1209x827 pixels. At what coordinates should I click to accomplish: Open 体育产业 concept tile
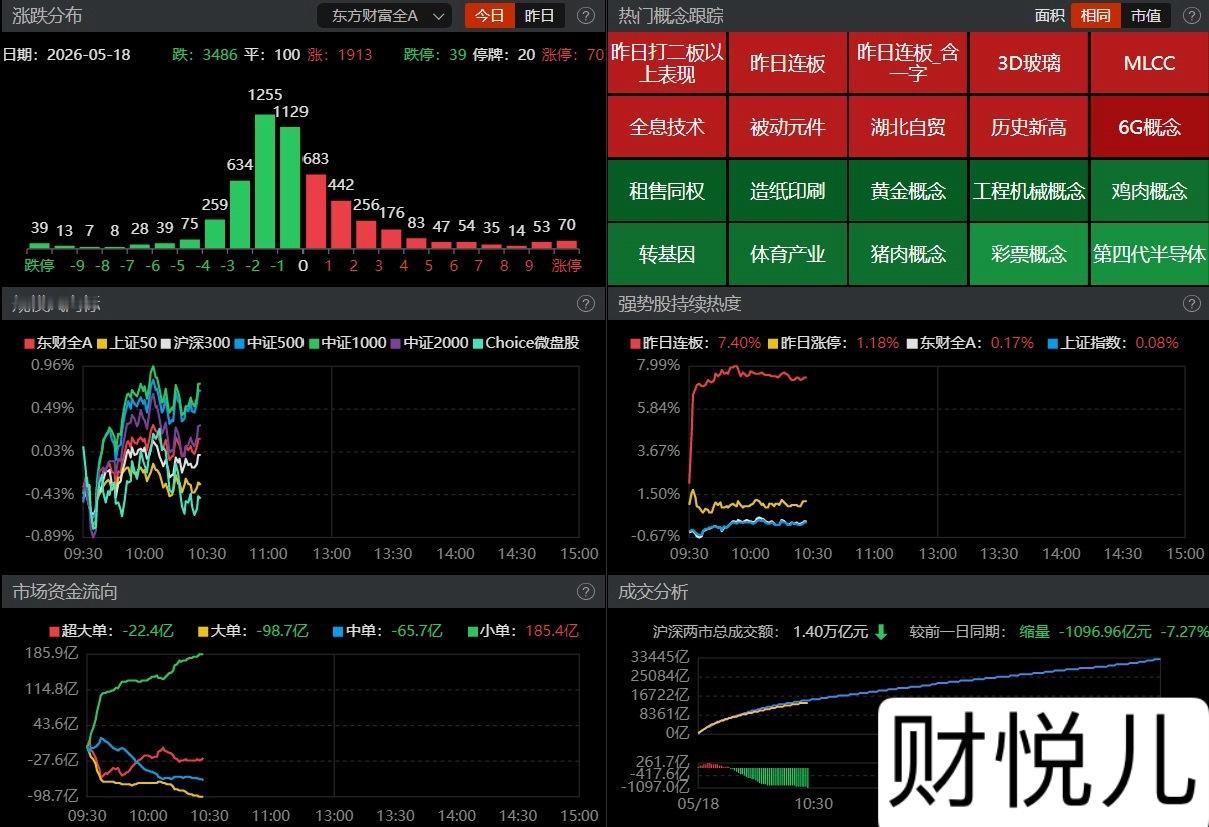pyautogui.click(x=788, y=254)
